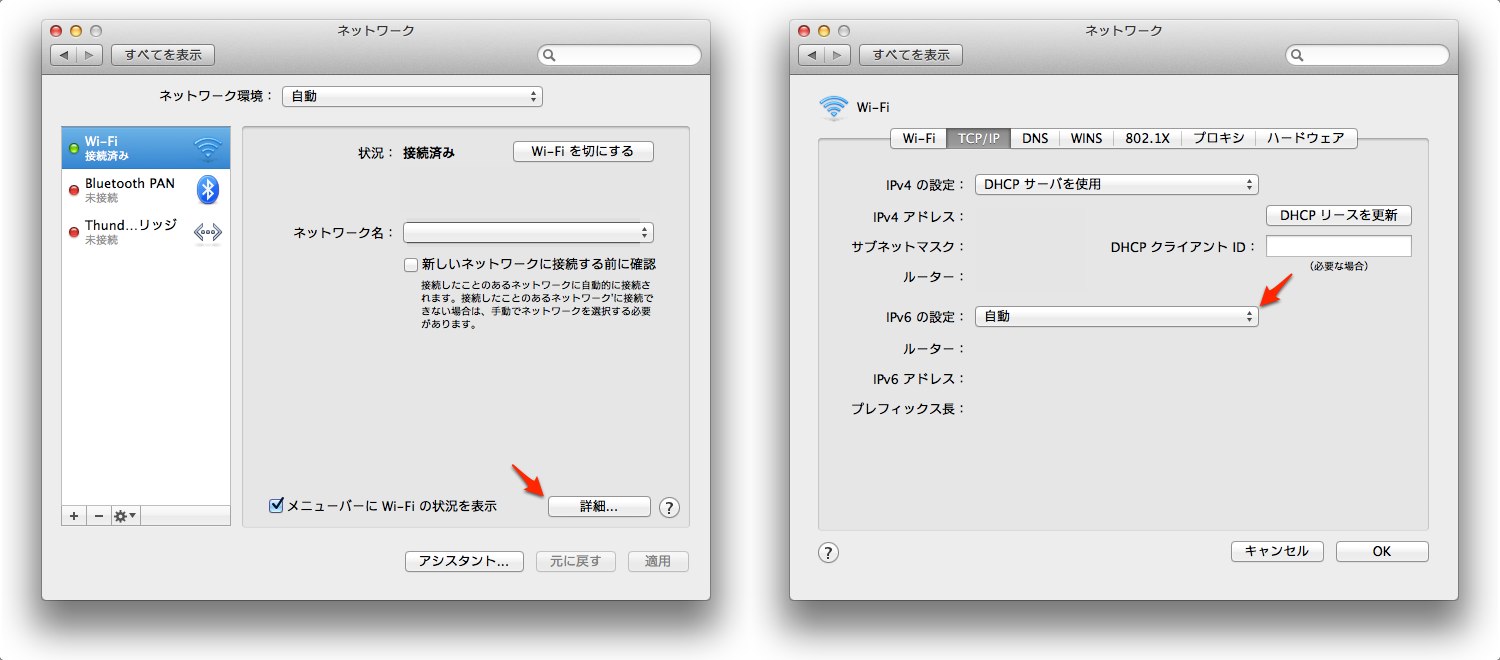Open the ネットワーク名 dropdown
This screenshot has width=1500, height=660.
[x=528, y=233]
